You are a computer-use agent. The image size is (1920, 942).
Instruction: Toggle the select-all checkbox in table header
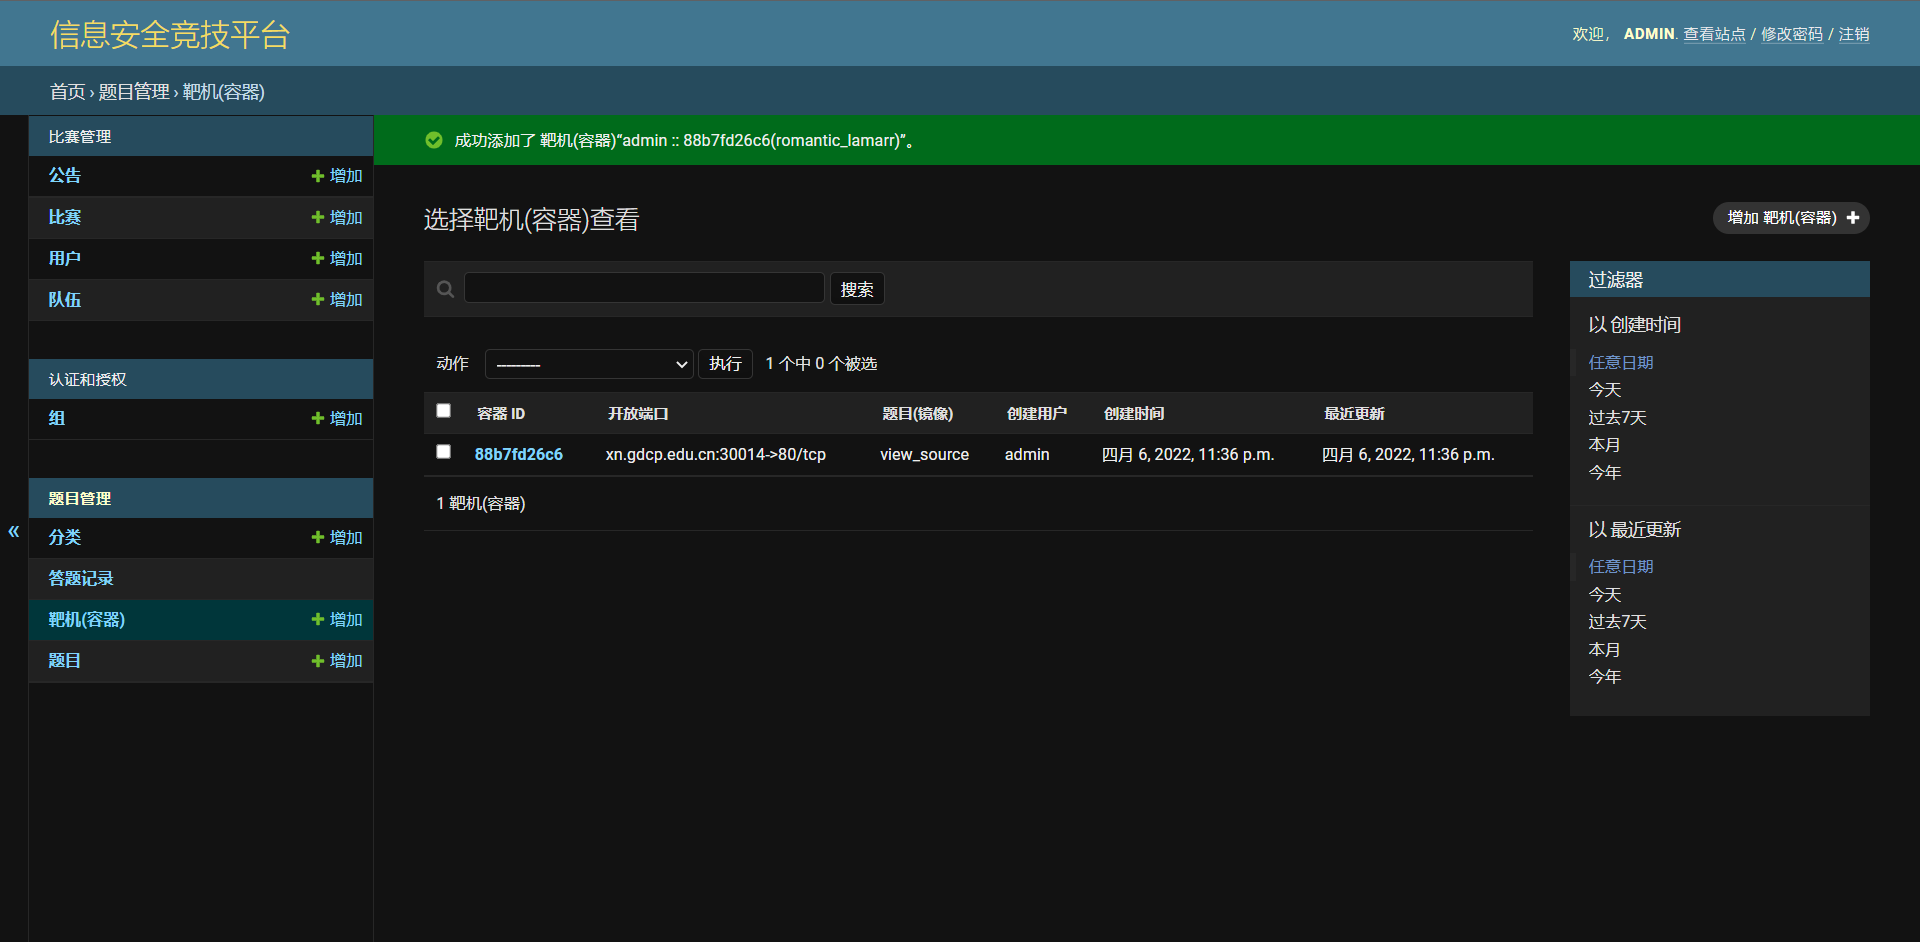[x=444, y=411]
